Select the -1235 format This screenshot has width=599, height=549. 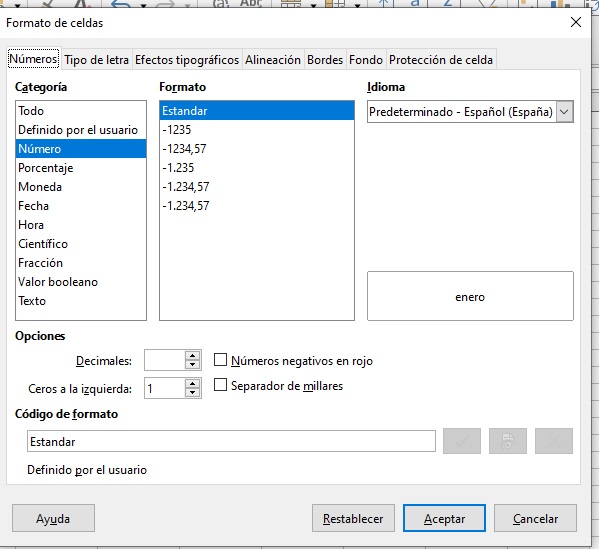(257, 130)
